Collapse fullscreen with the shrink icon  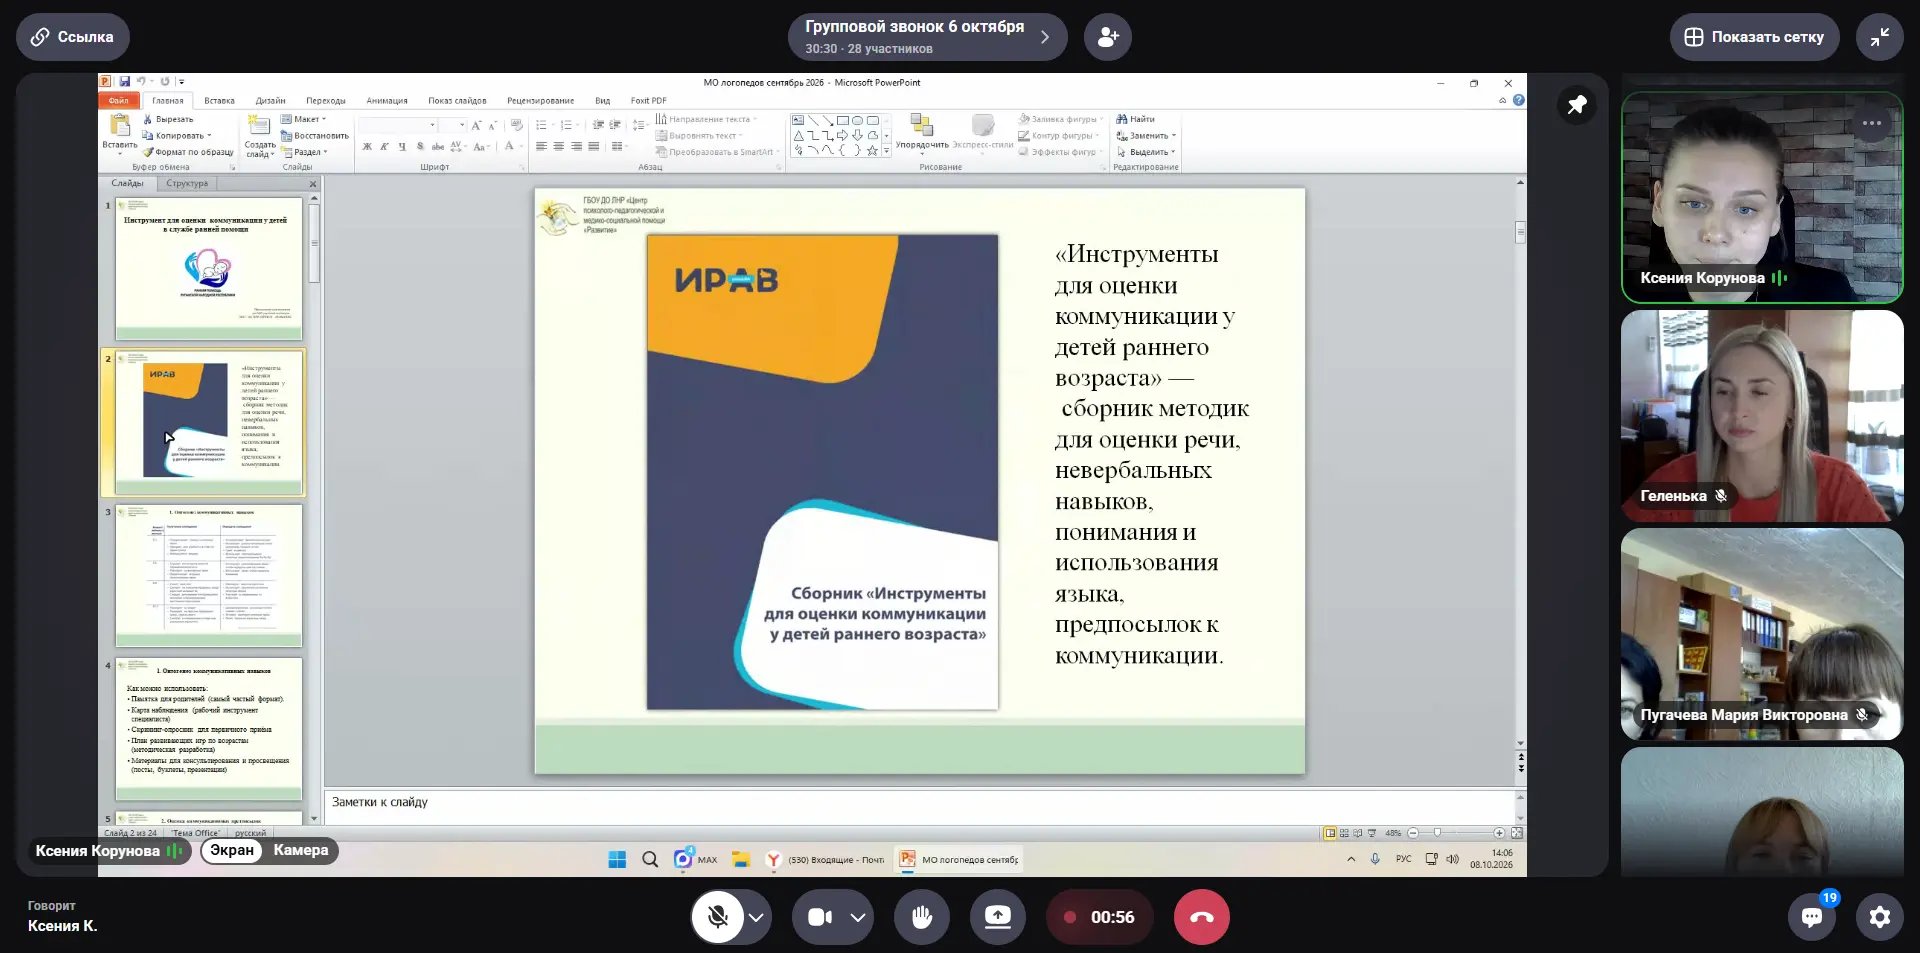1880,37
